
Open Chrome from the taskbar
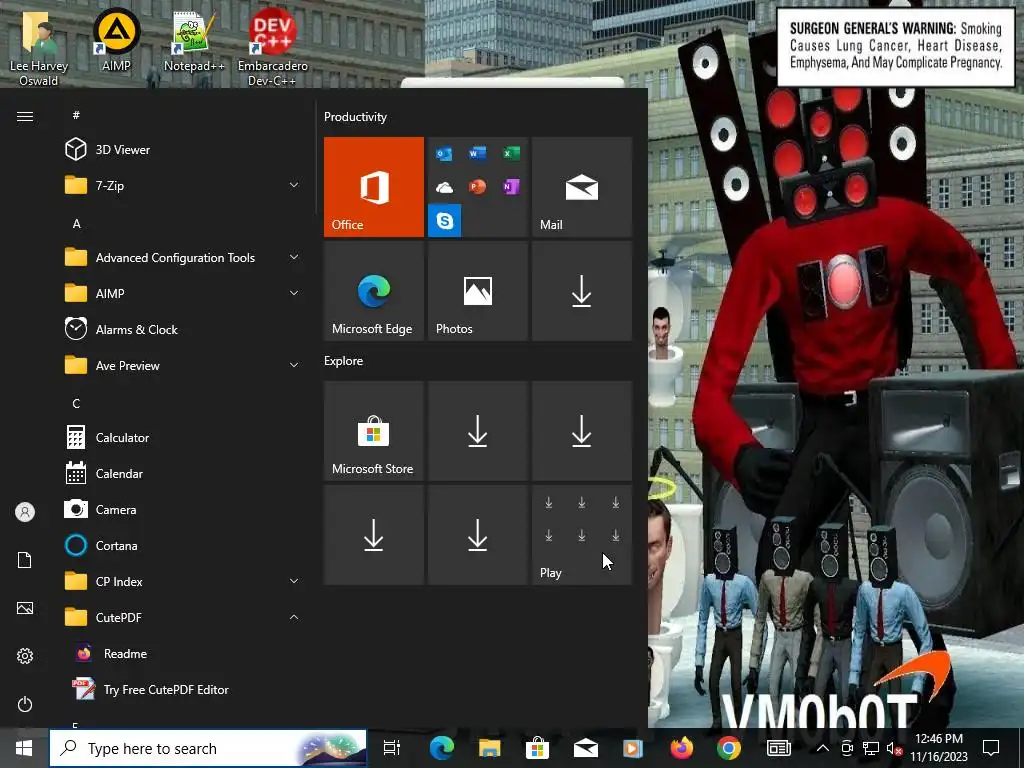point(729,748)
